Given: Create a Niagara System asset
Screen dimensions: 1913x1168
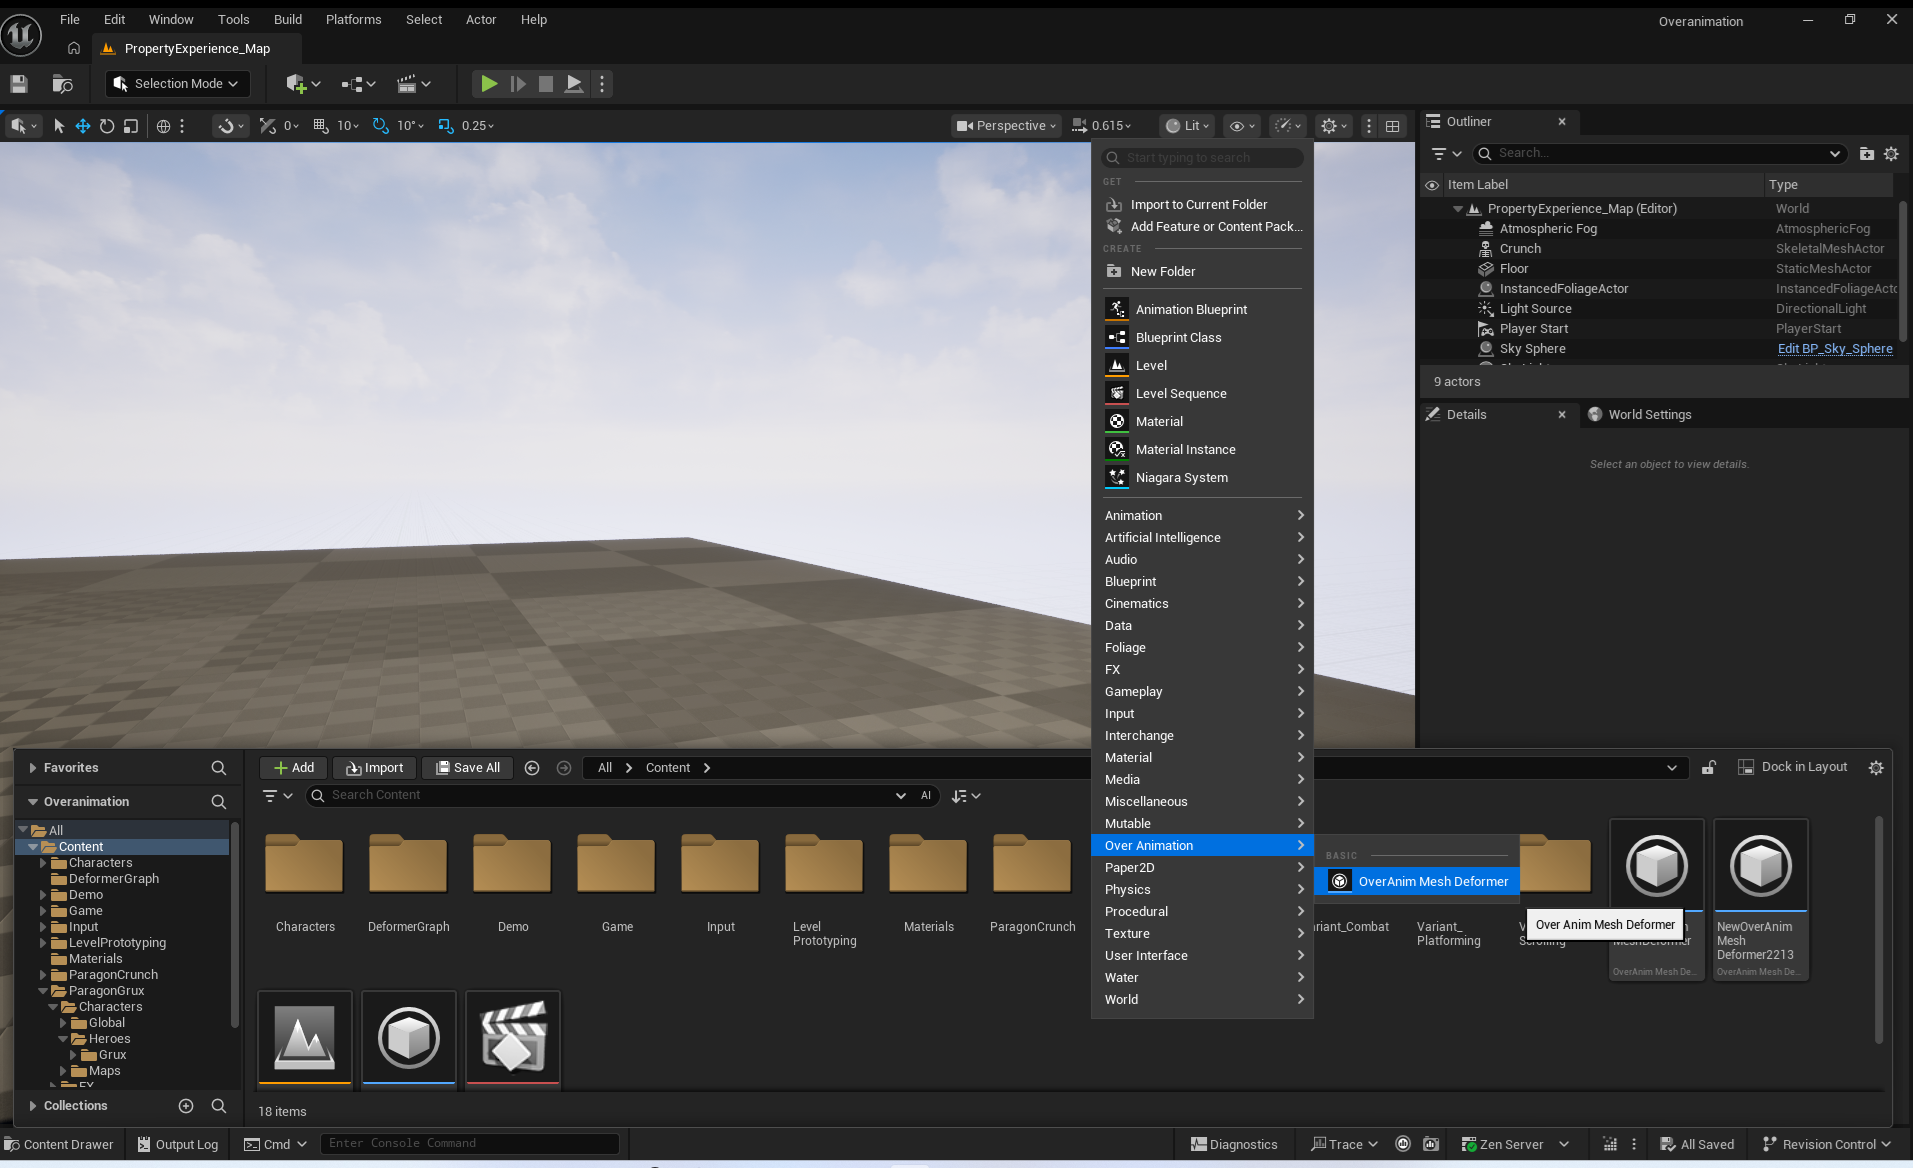Looking at the screenshot, I should point(1202,478).
